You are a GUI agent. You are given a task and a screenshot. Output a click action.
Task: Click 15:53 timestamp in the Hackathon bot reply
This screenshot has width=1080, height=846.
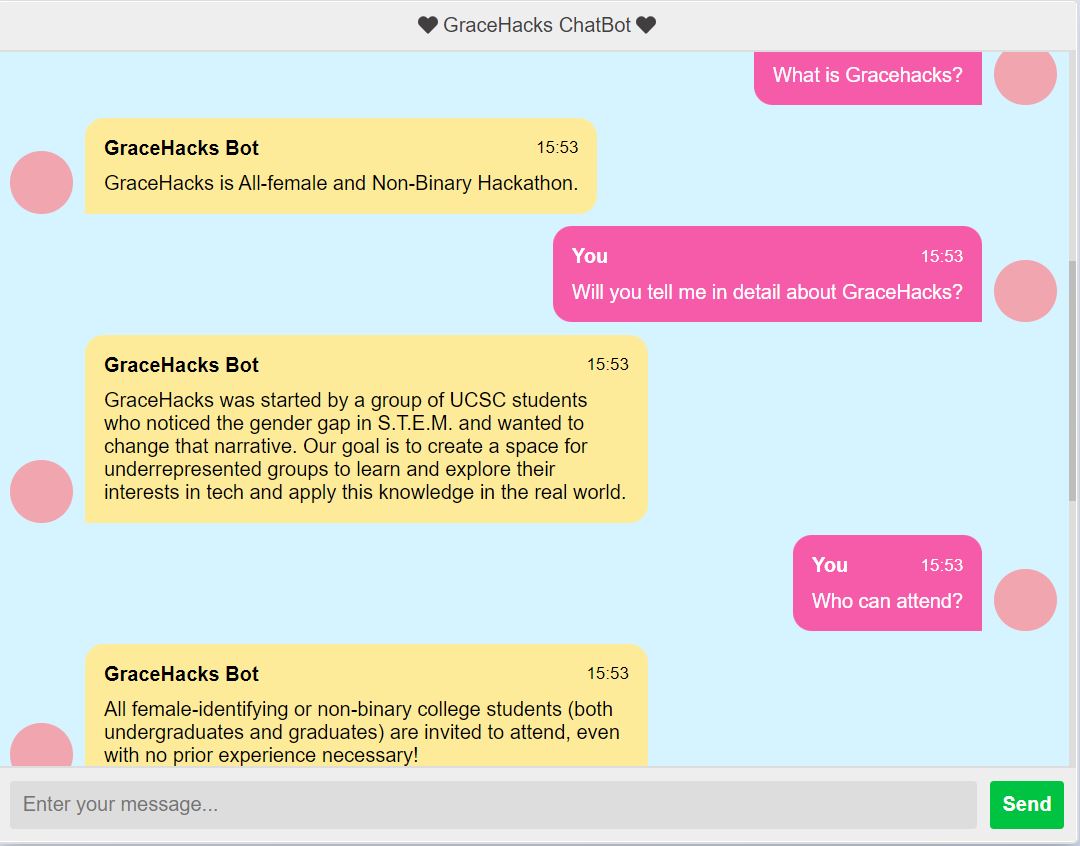557,147
